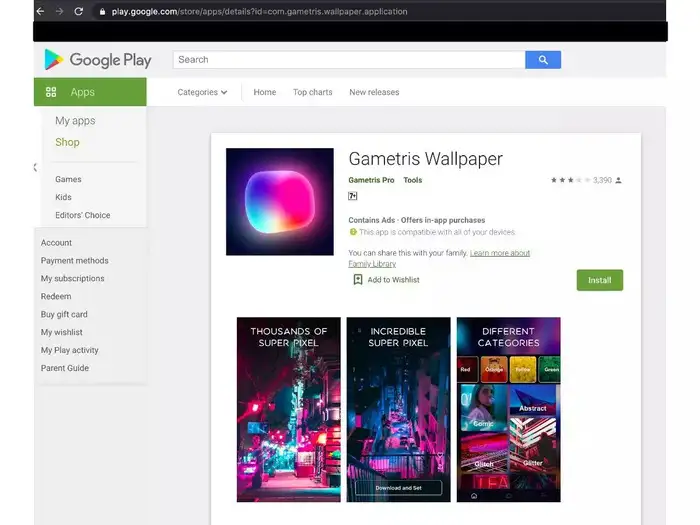Click the browser back arrow
The image size is (700, 525).
40,11
